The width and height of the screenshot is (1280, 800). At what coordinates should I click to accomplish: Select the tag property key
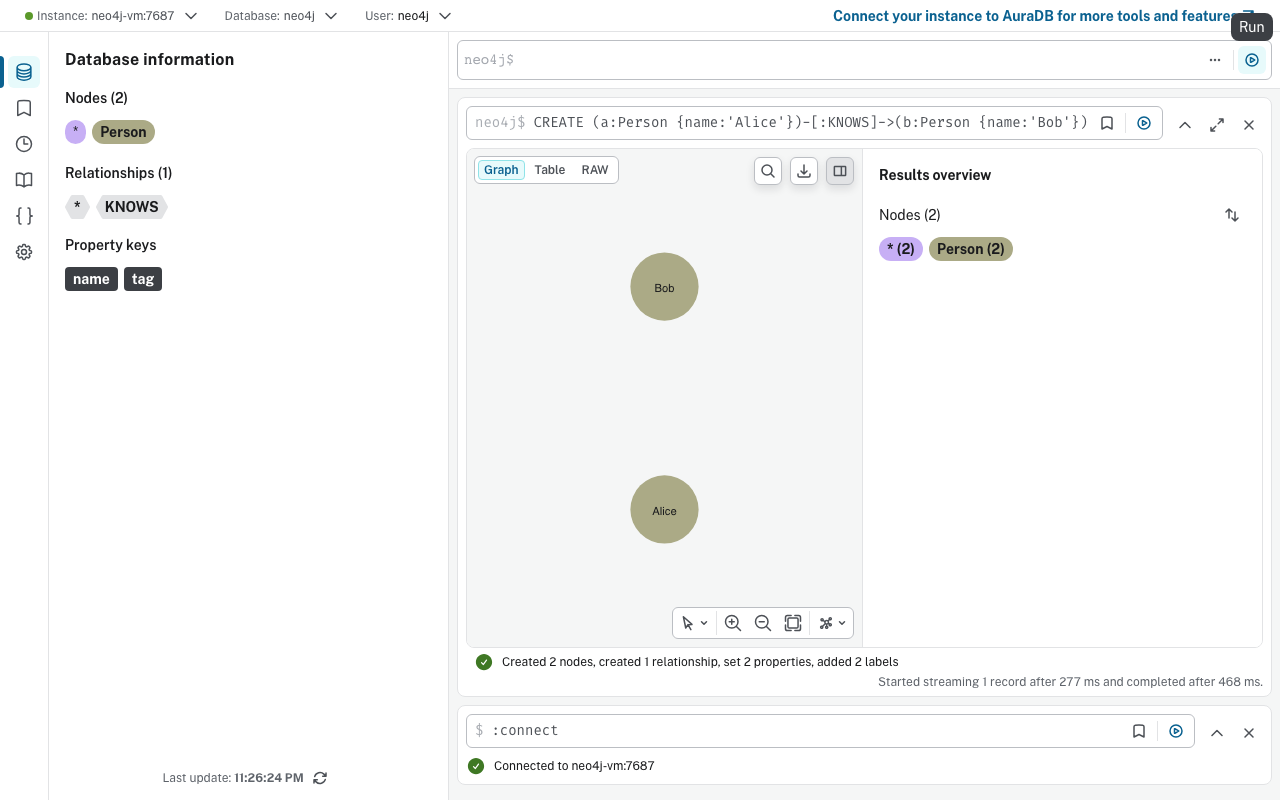click(x=143, y=279)
